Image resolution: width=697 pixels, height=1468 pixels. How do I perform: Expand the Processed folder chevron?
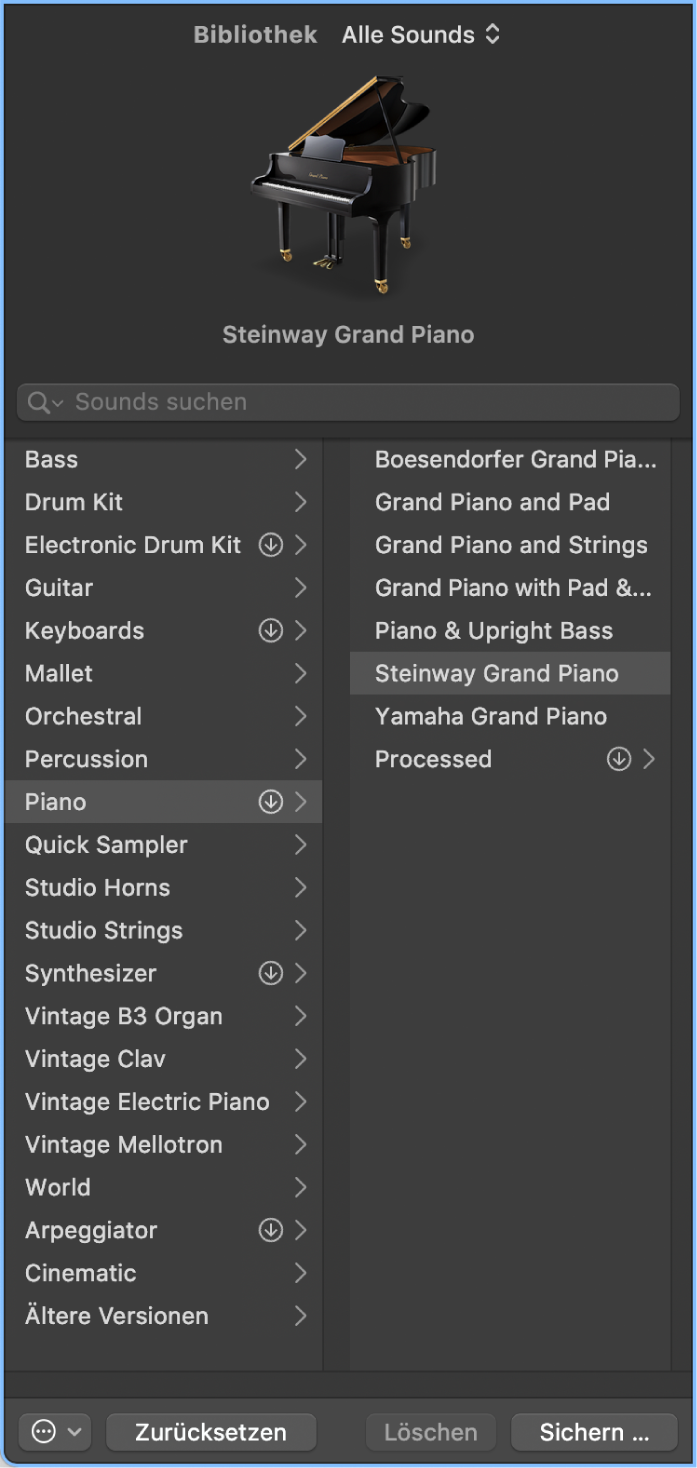coord(649,759)
